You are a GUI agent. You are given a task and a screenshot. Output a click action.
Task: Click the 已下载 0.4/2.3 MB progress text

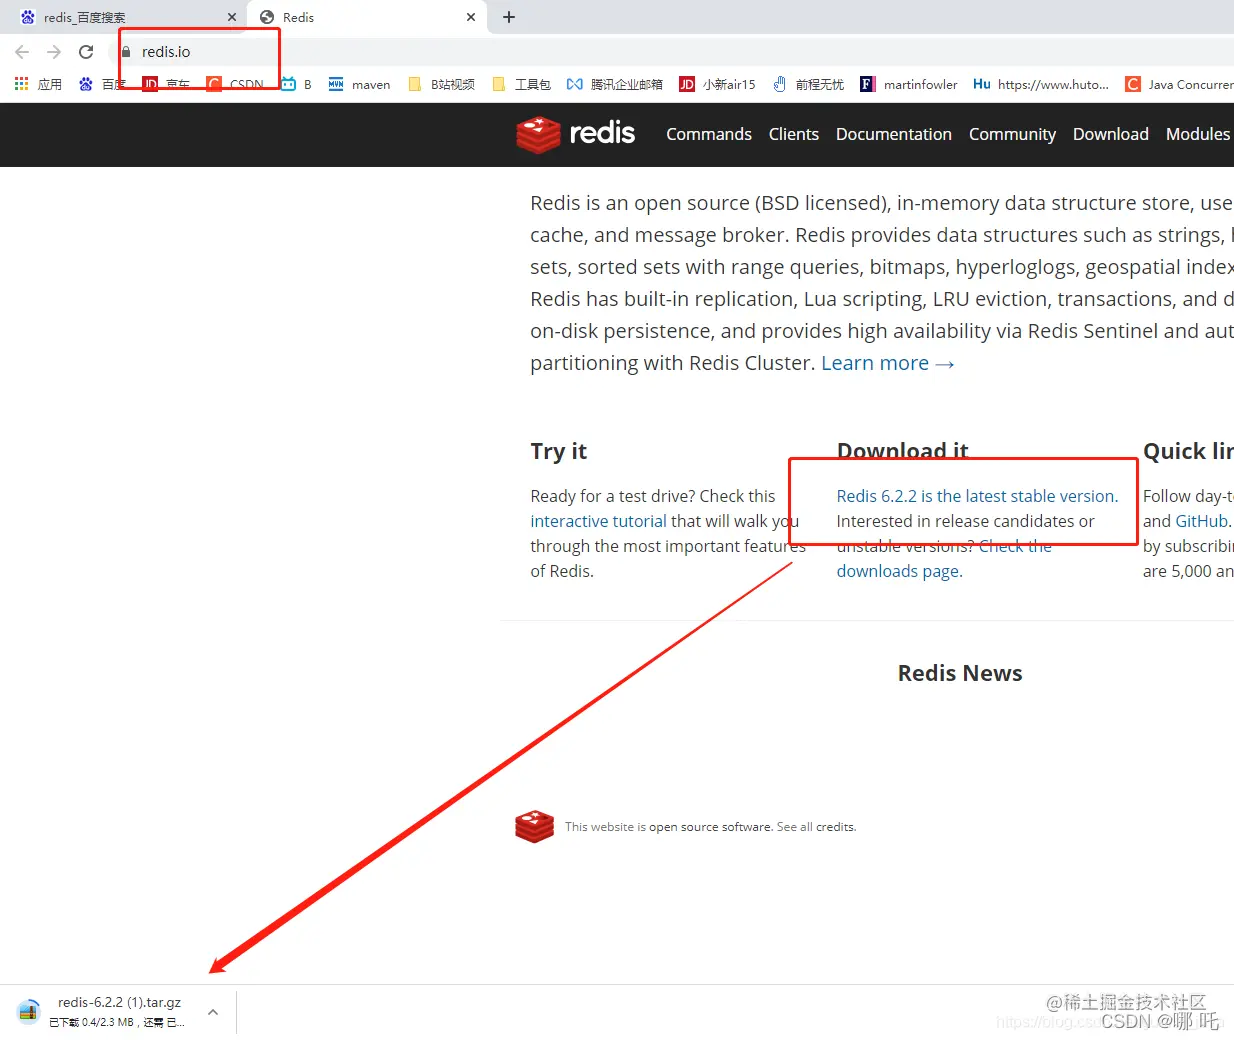[x=116, y=1022]
